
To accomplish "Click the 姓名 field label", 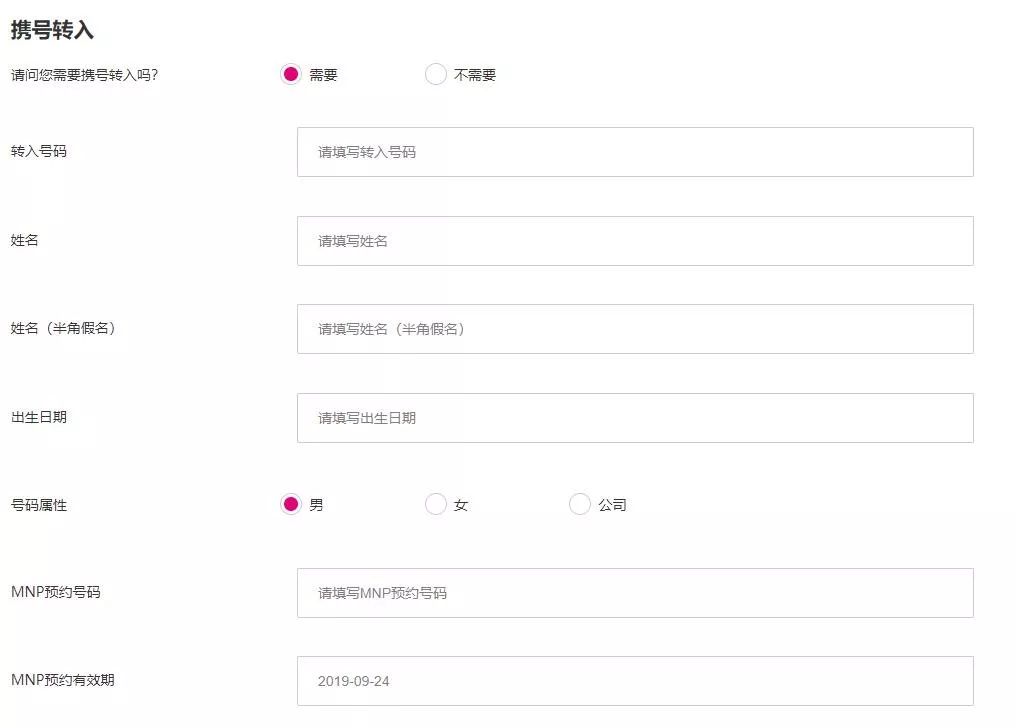I will [22, 240].
